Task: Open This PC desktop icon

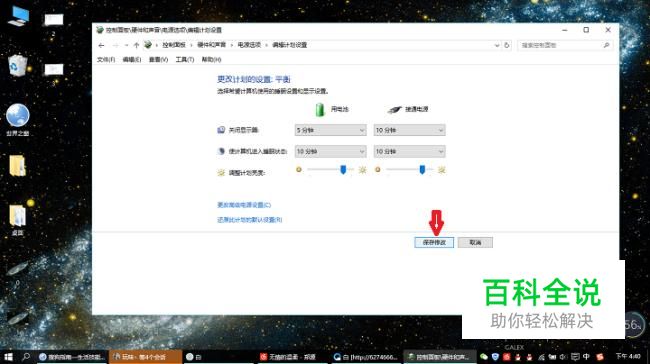Action: [19, 17]
